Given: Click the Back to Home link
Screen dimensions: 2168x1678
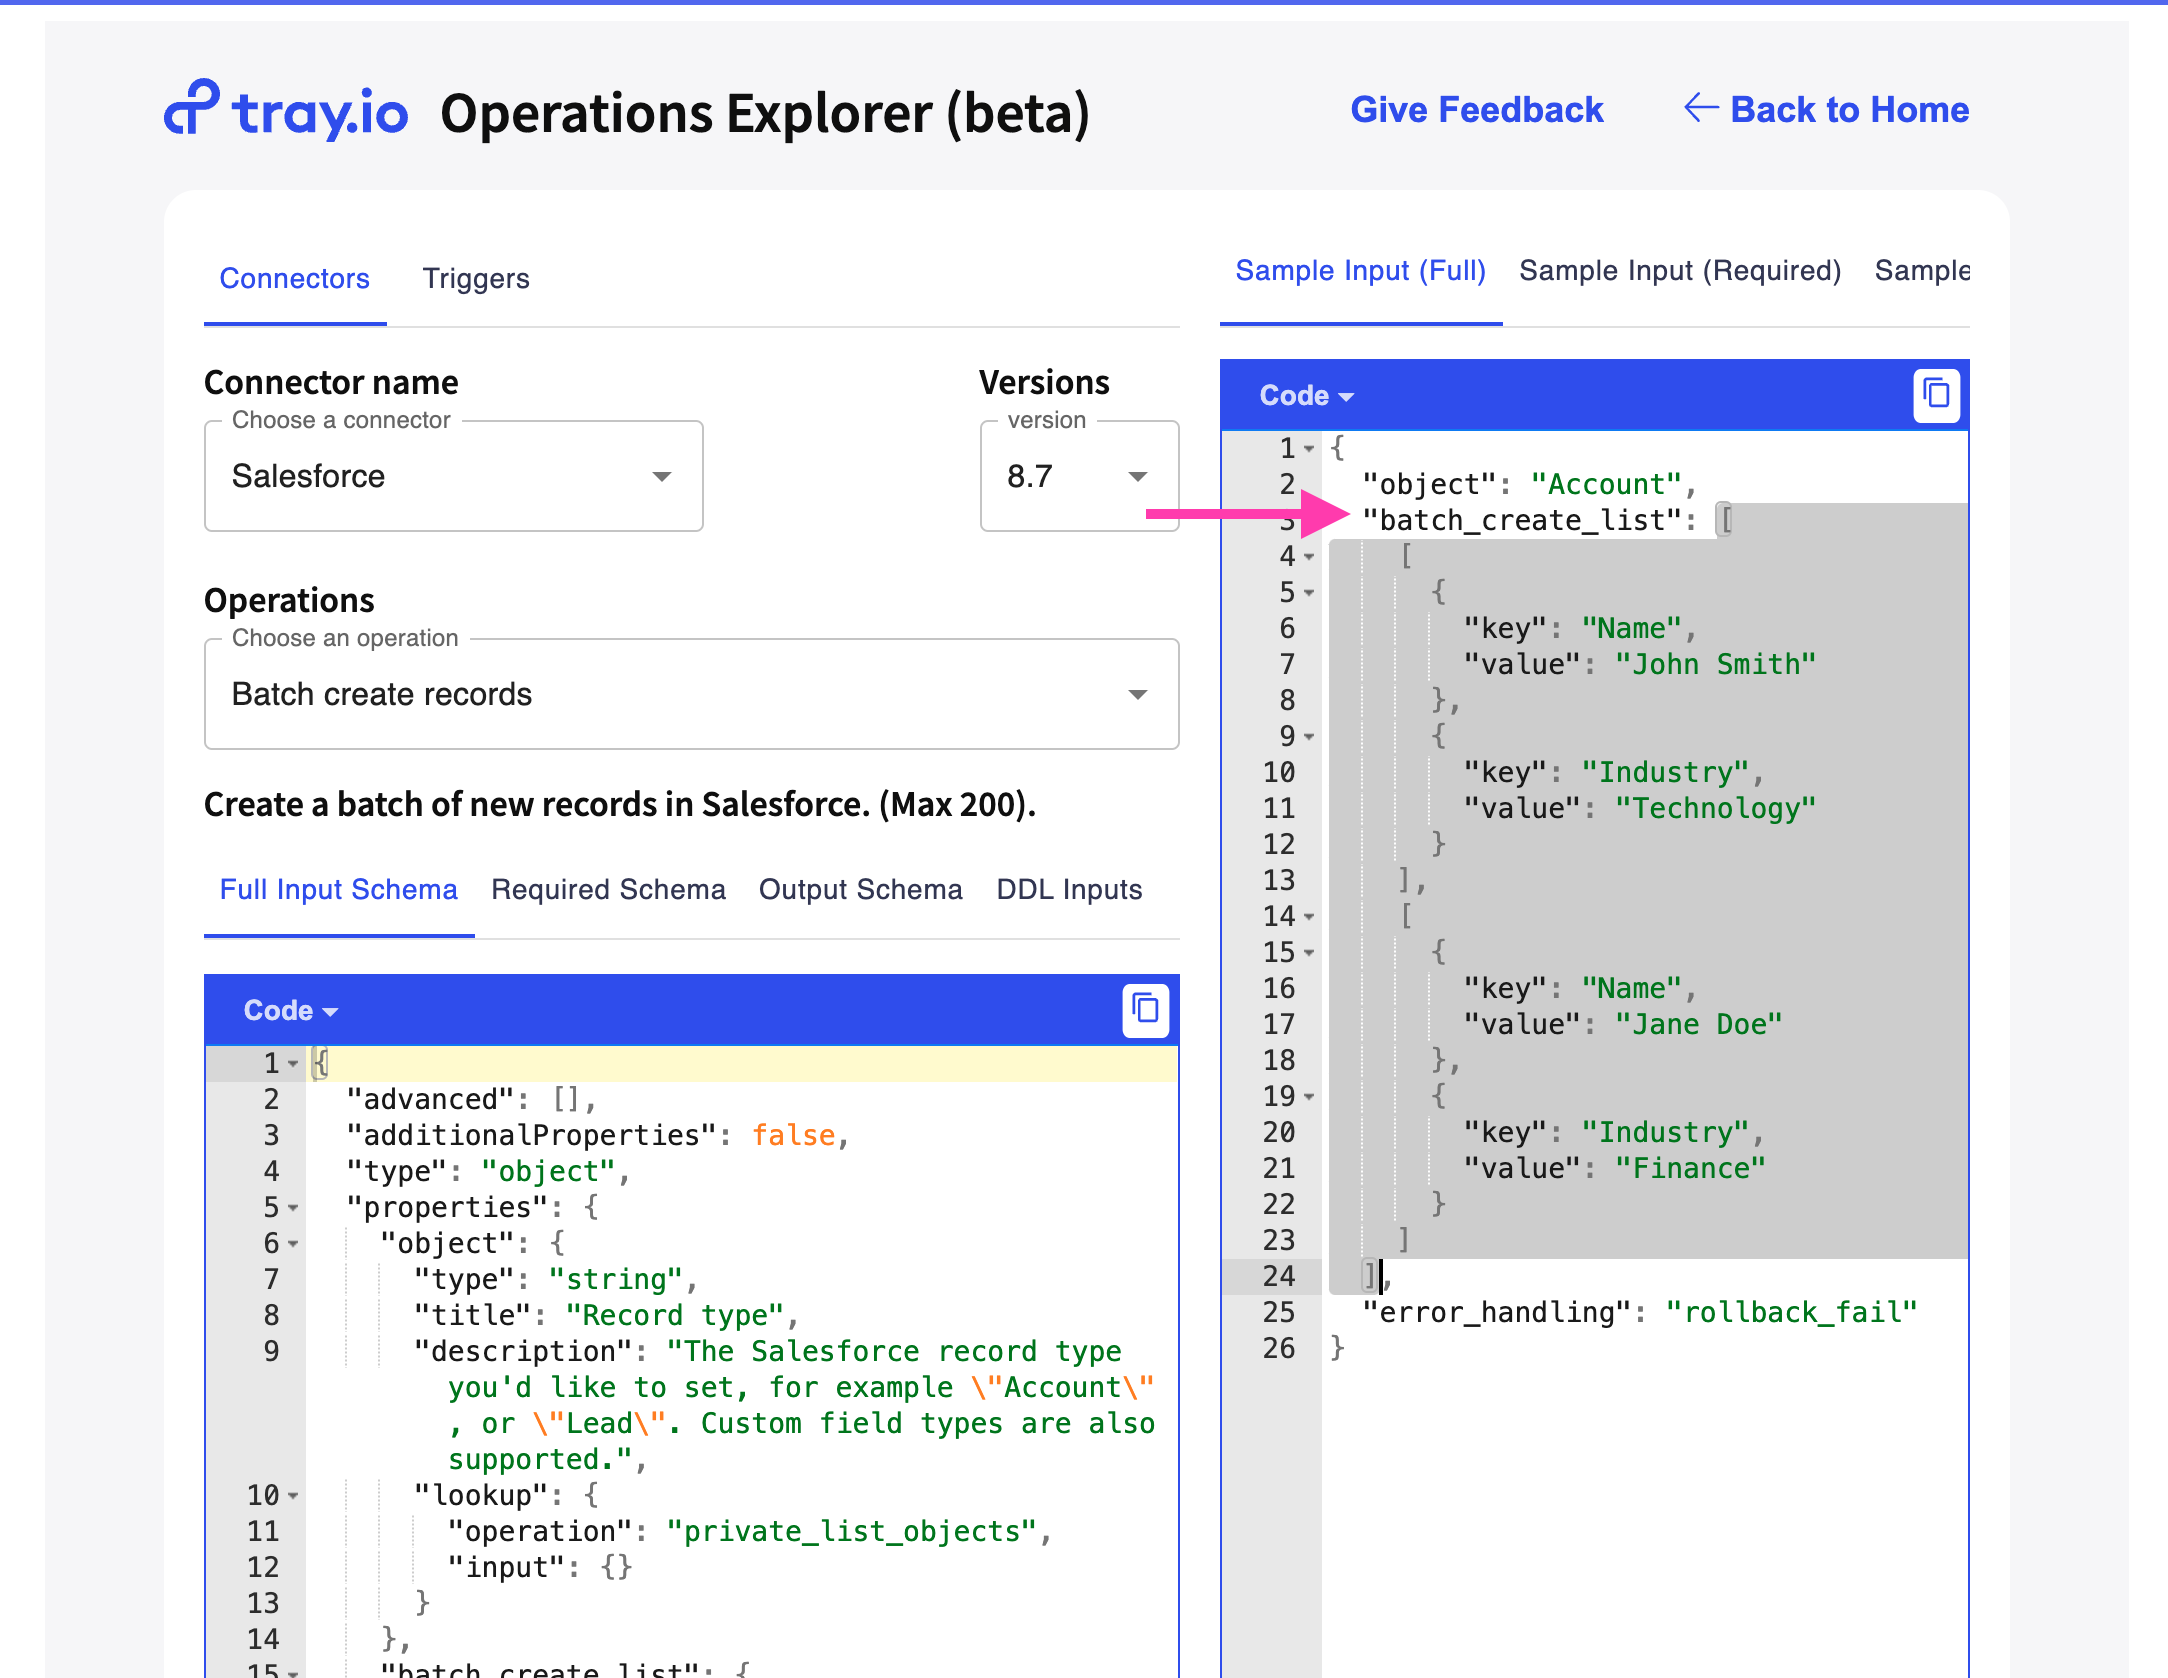Looking at the screenshot, I should click(1849, 109).
